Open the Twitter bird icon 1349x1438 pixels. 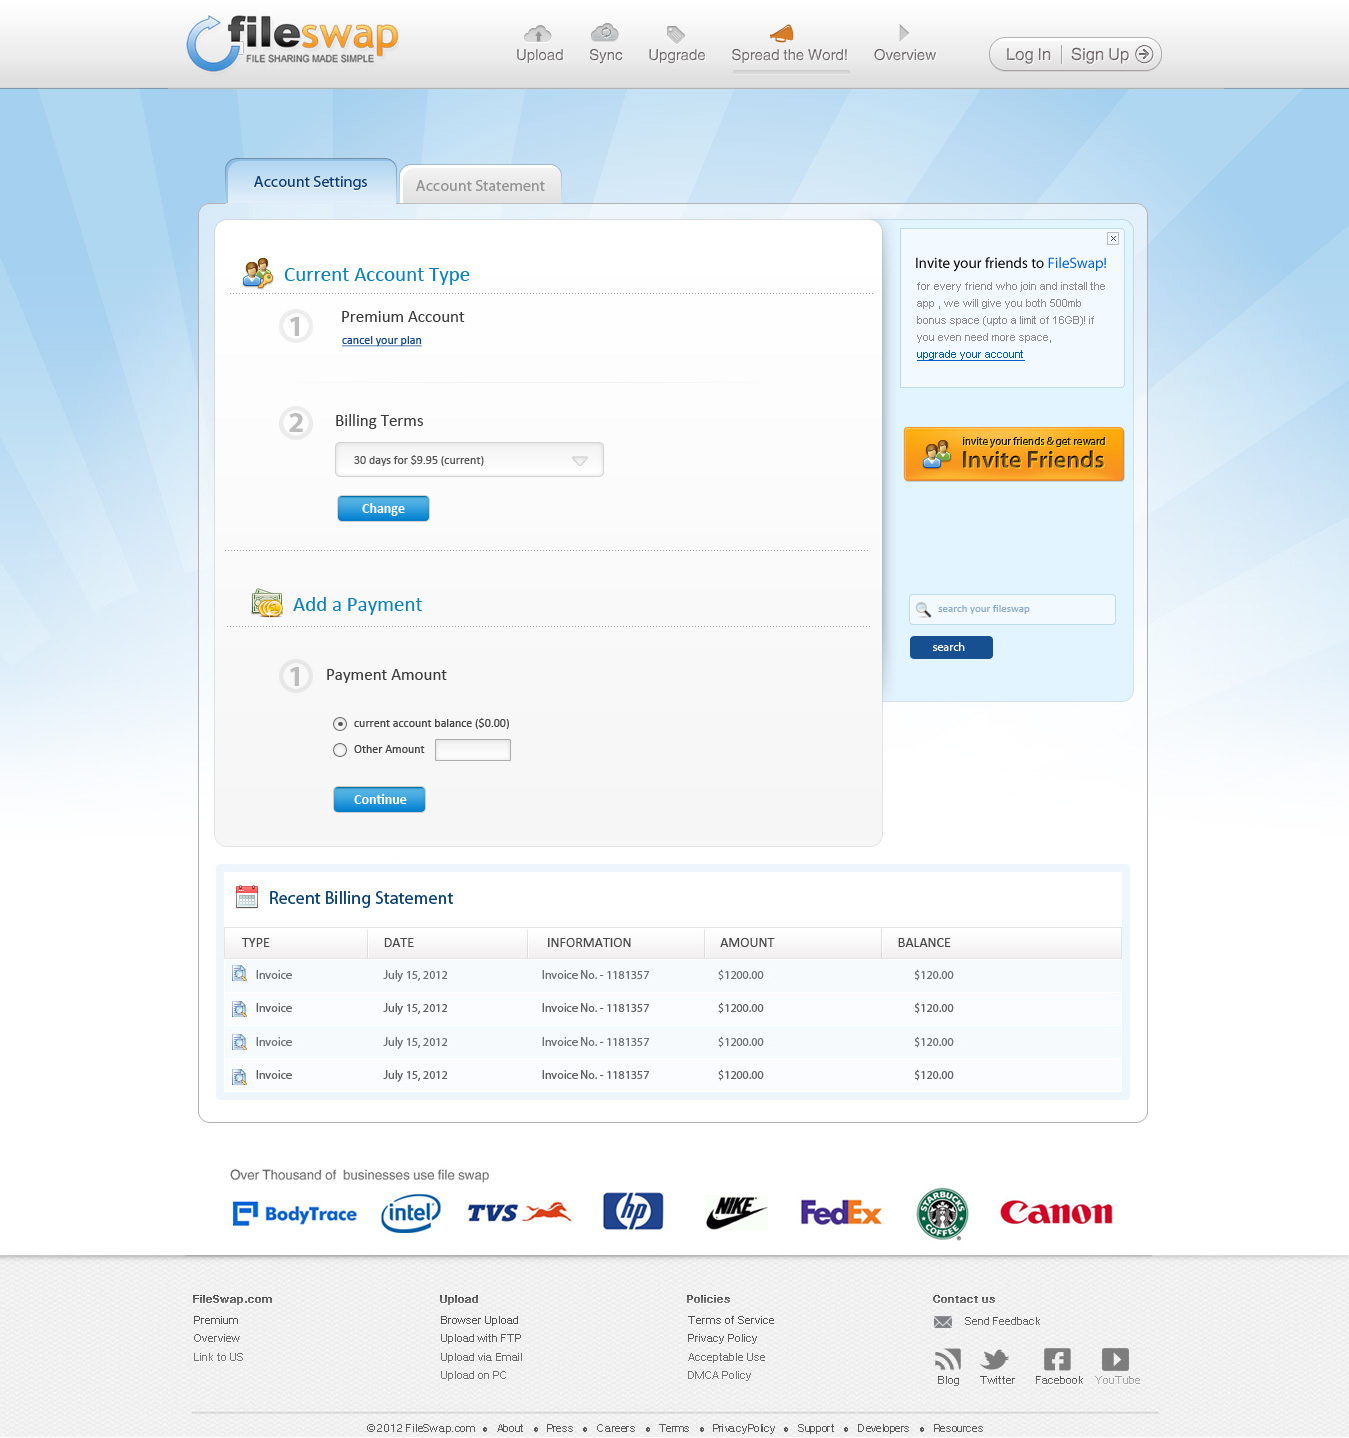coord(996,1359)
